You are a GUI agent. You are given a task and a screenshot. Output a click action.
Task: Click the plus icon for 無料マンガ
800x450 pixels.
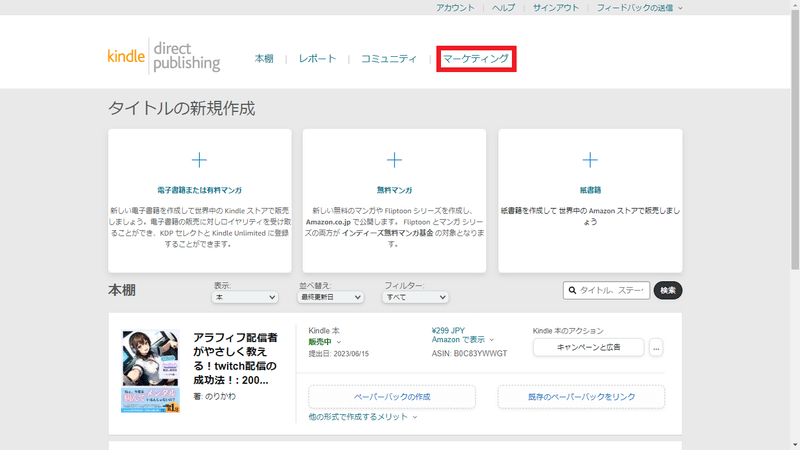pos(394,160)
